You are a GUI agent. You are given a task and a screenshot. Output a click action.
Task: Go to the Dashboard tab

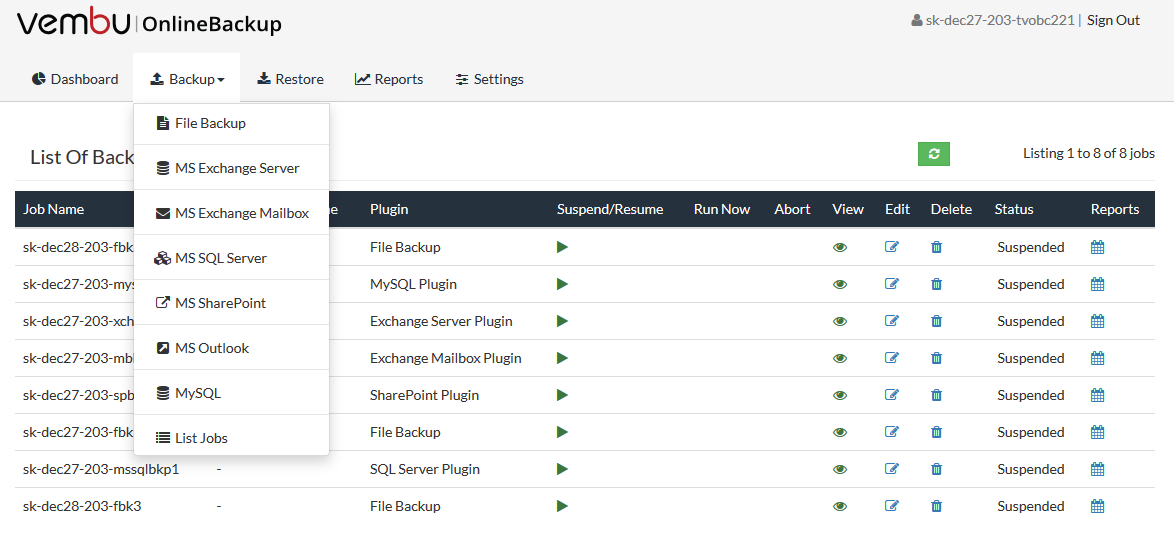tap(75, 79)
